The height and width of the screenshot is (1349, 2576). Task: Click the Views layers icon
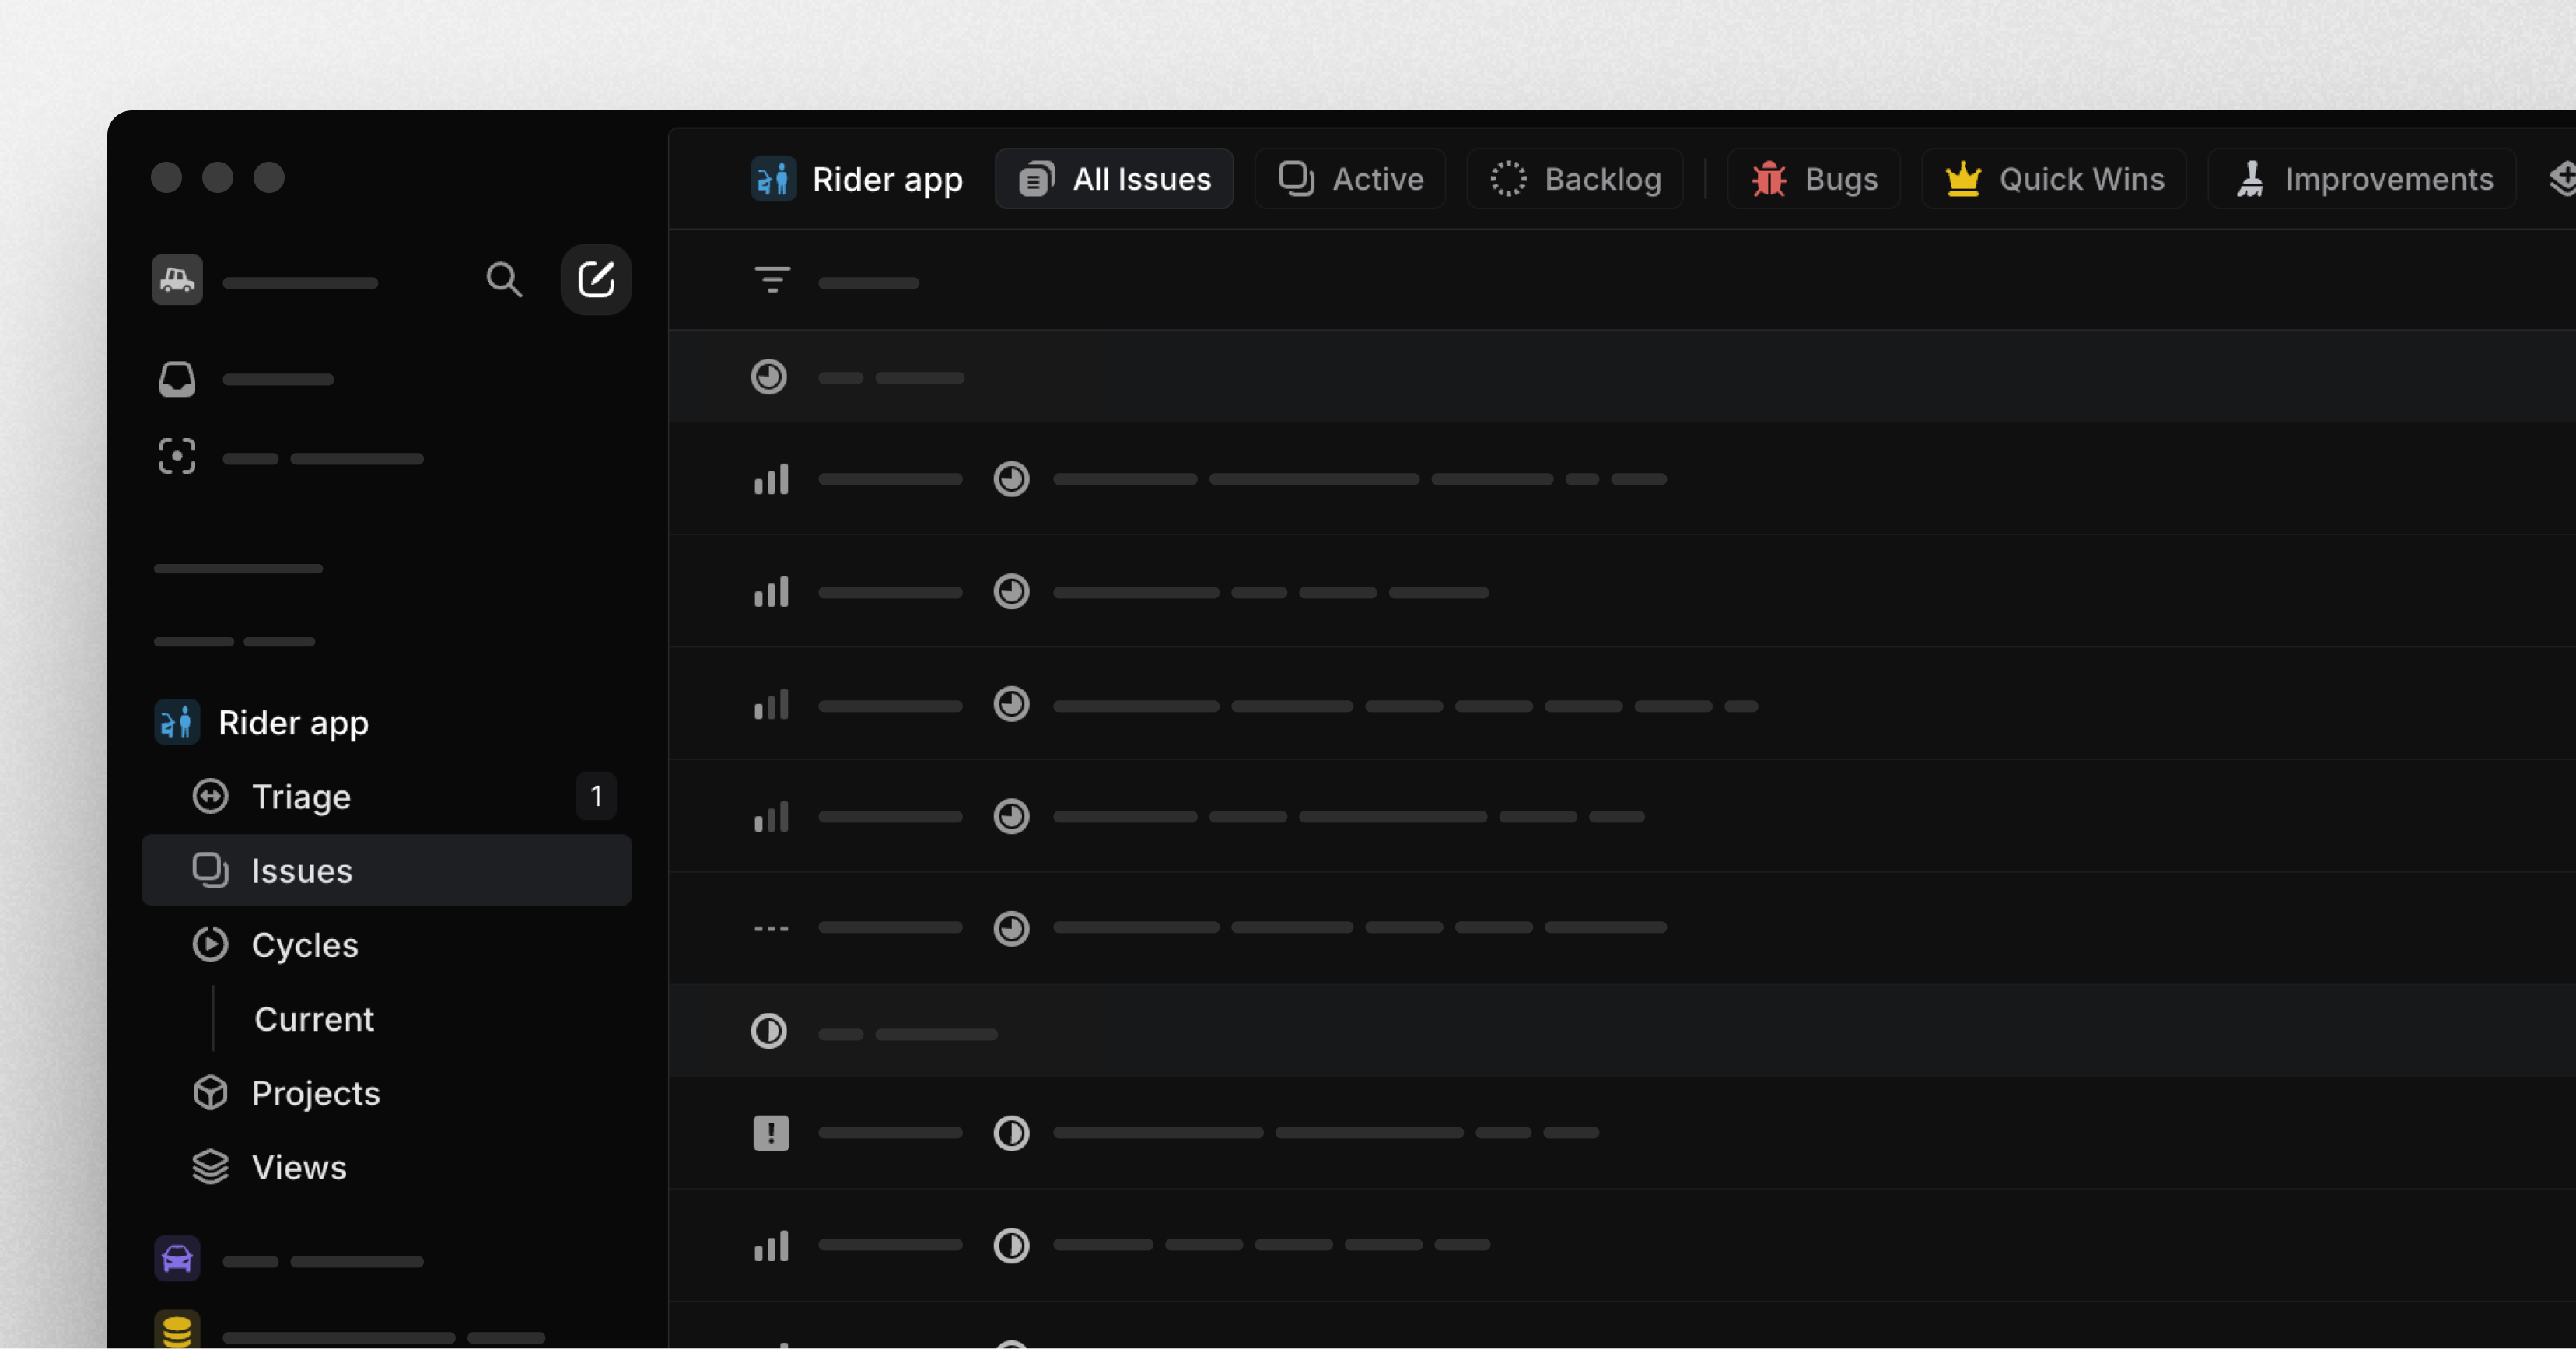pos(210,1167)
